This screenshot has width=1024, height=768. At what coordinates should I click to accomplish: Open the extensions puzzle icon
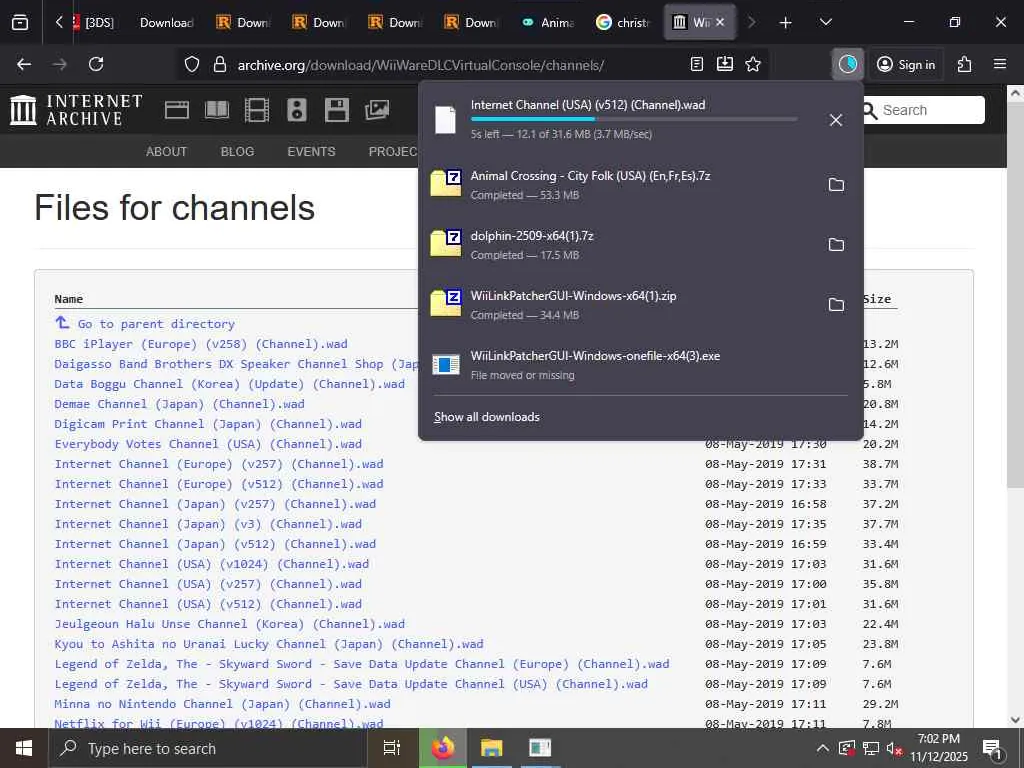click(x=964, y=64)
